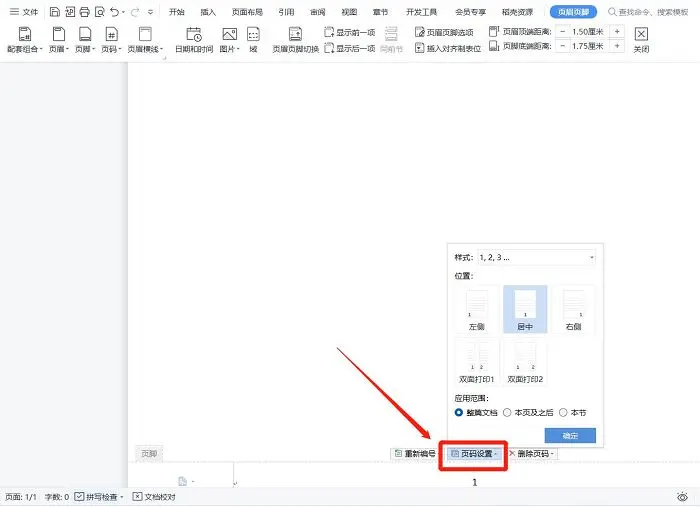This screenshot has width=700, height=507.
Task: Insert a 域 field
Action: (253, 40)
